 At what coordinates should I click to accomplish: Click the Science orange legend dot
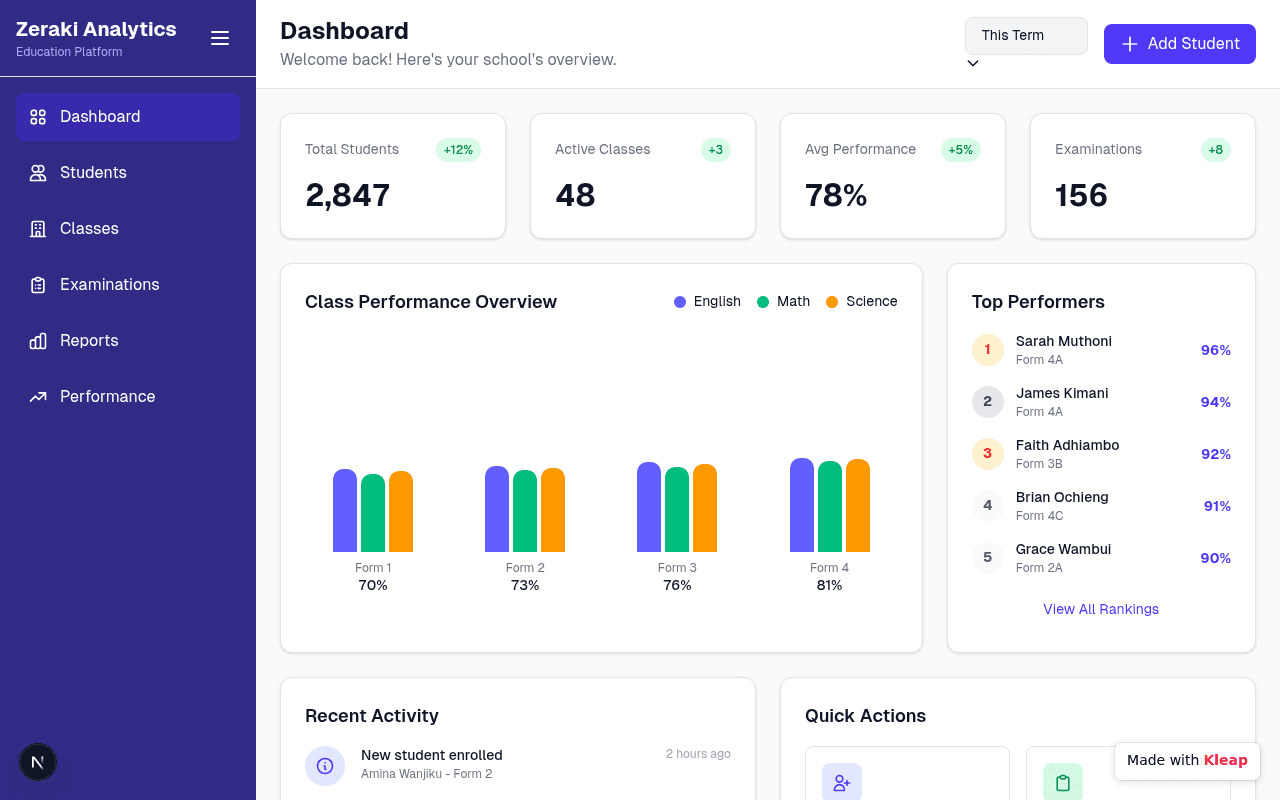point(832,302)
